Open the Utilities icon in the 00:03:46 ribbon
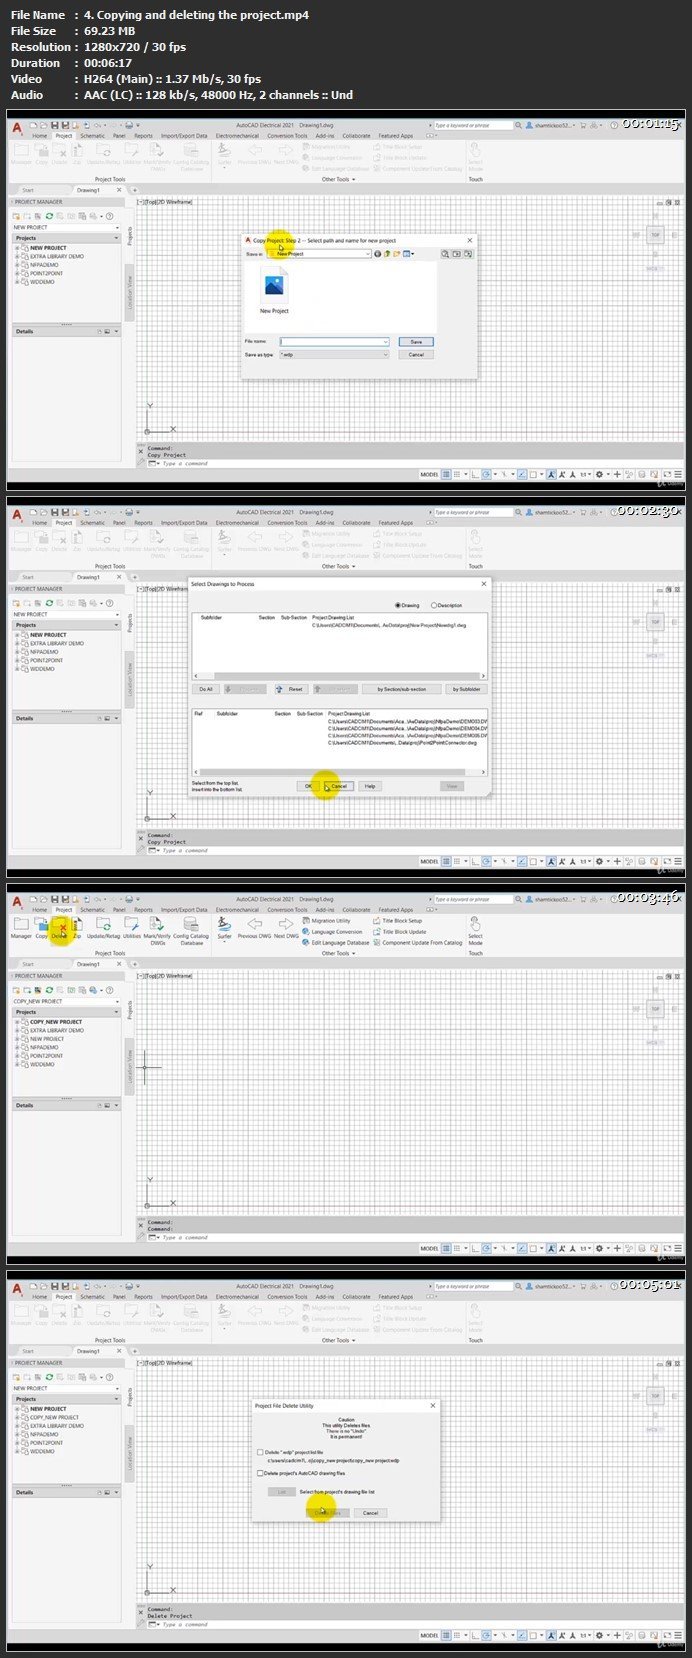 click(x=132, y=926)
